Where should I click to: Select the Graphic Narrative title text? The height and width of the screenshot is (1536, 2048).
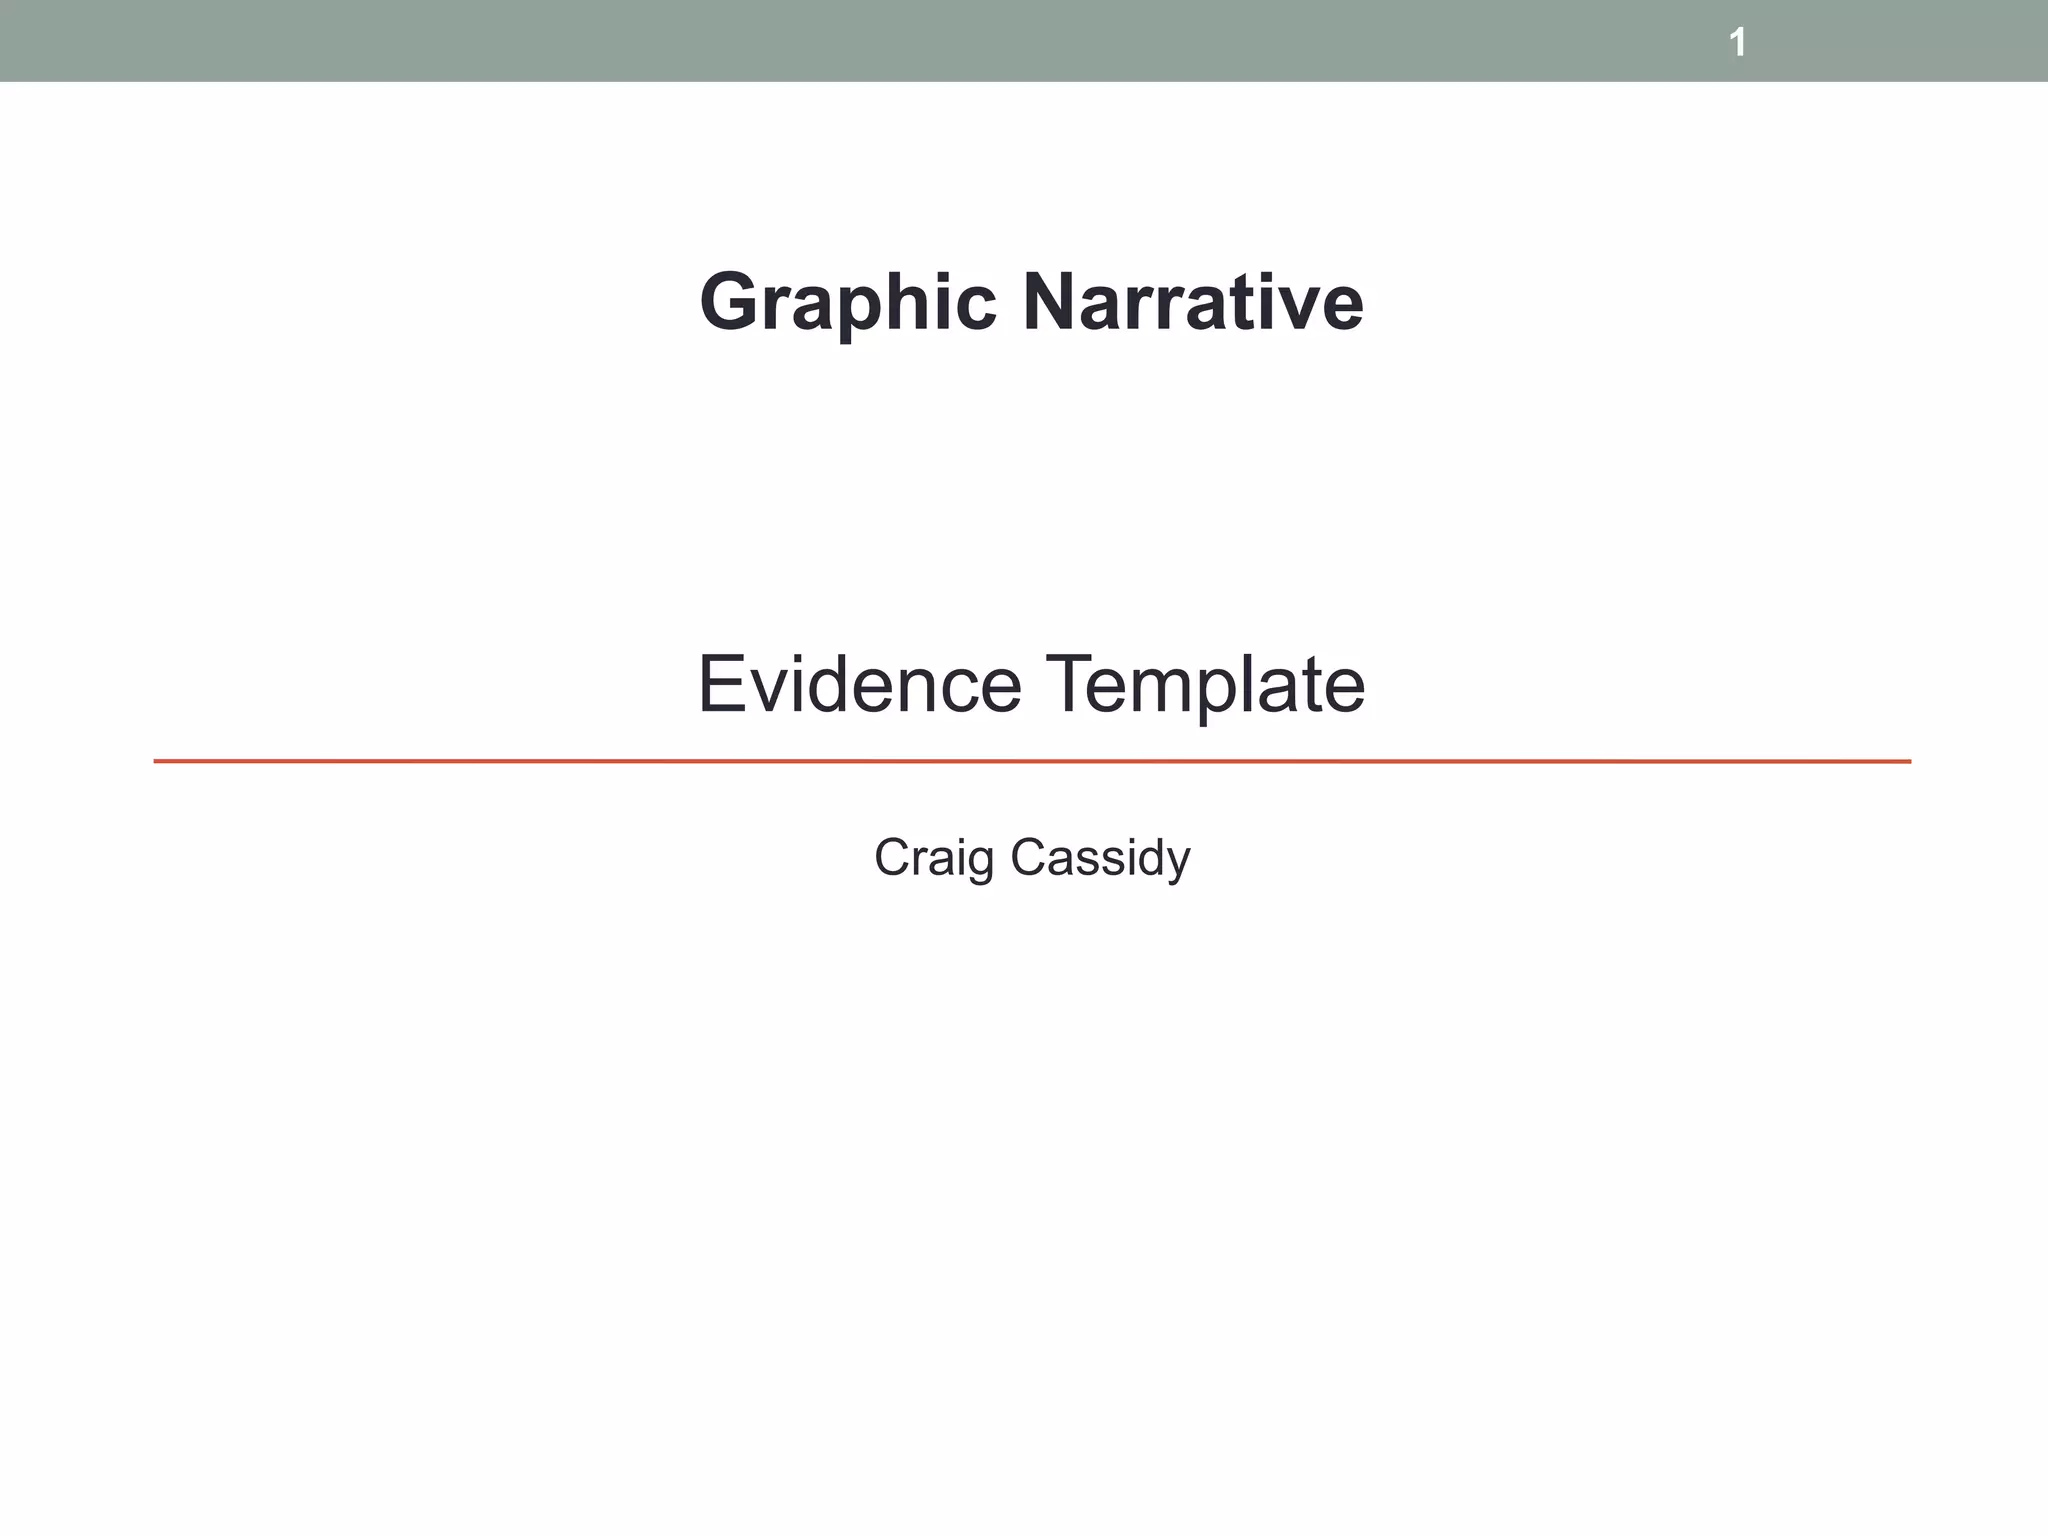pyautogui.click(x=1031, y=302)
